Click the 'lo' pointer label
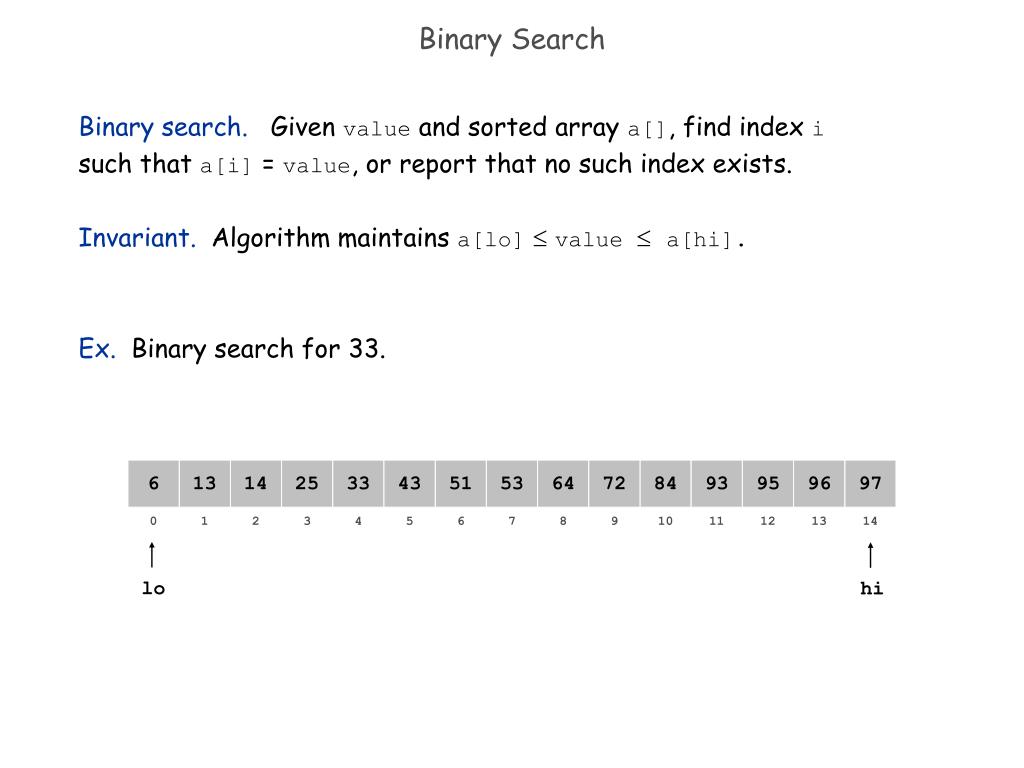The image size is (1024, 768). 153,588
